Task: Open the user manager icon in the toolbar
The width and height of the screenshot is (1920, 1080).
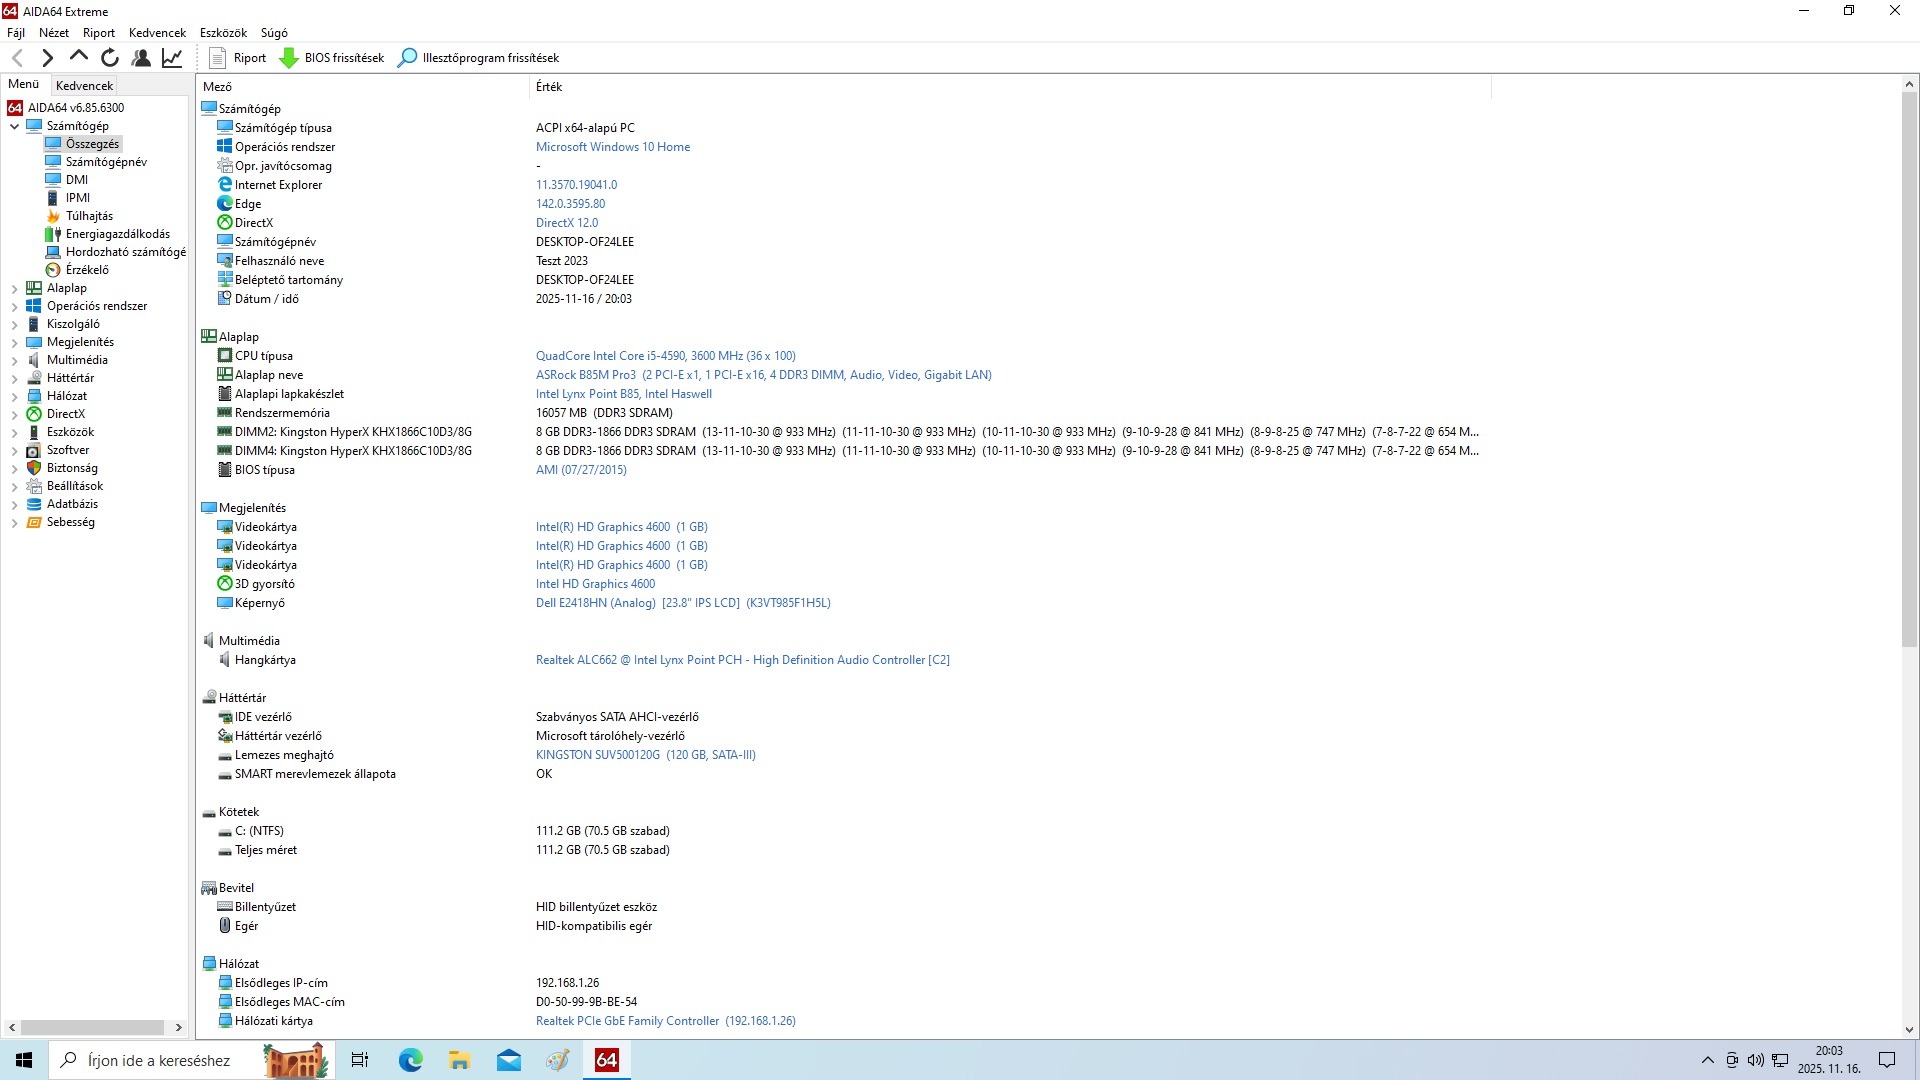Action: [x=141, y=58]
